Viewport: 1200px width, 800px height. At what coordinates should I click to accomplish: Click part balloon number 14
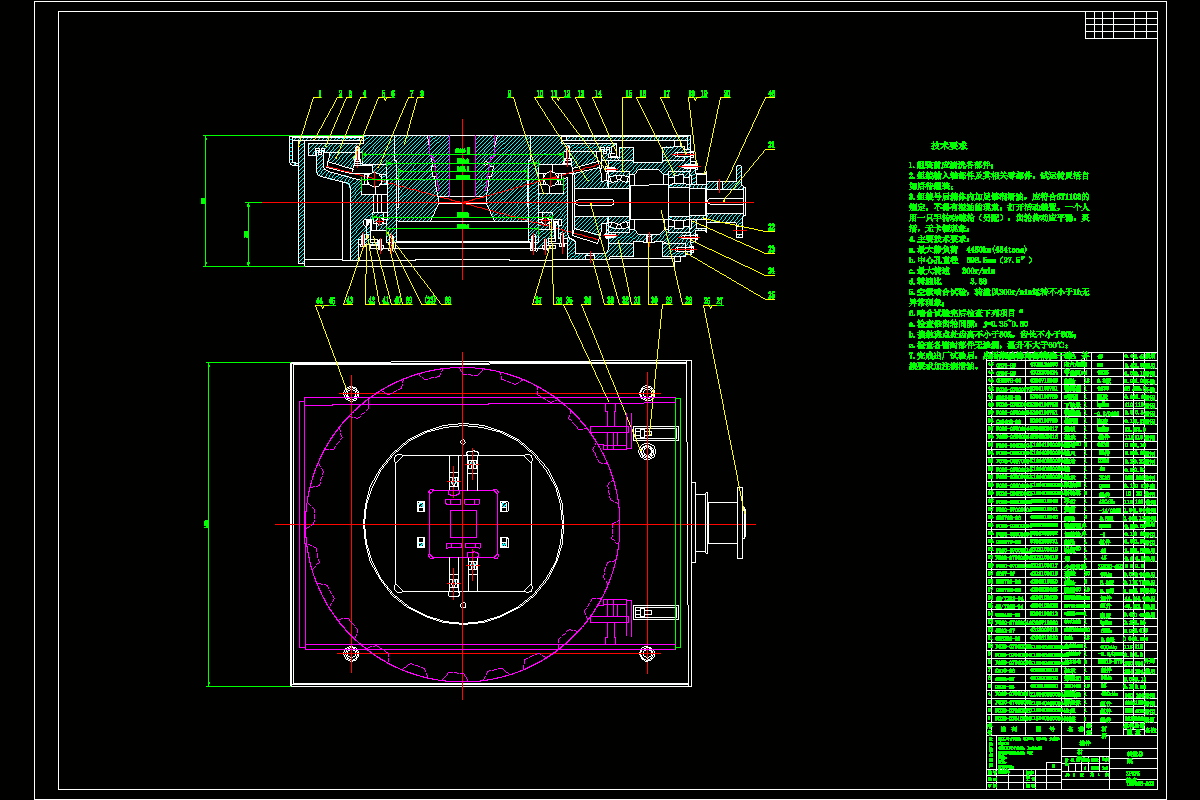pos(598,94)
